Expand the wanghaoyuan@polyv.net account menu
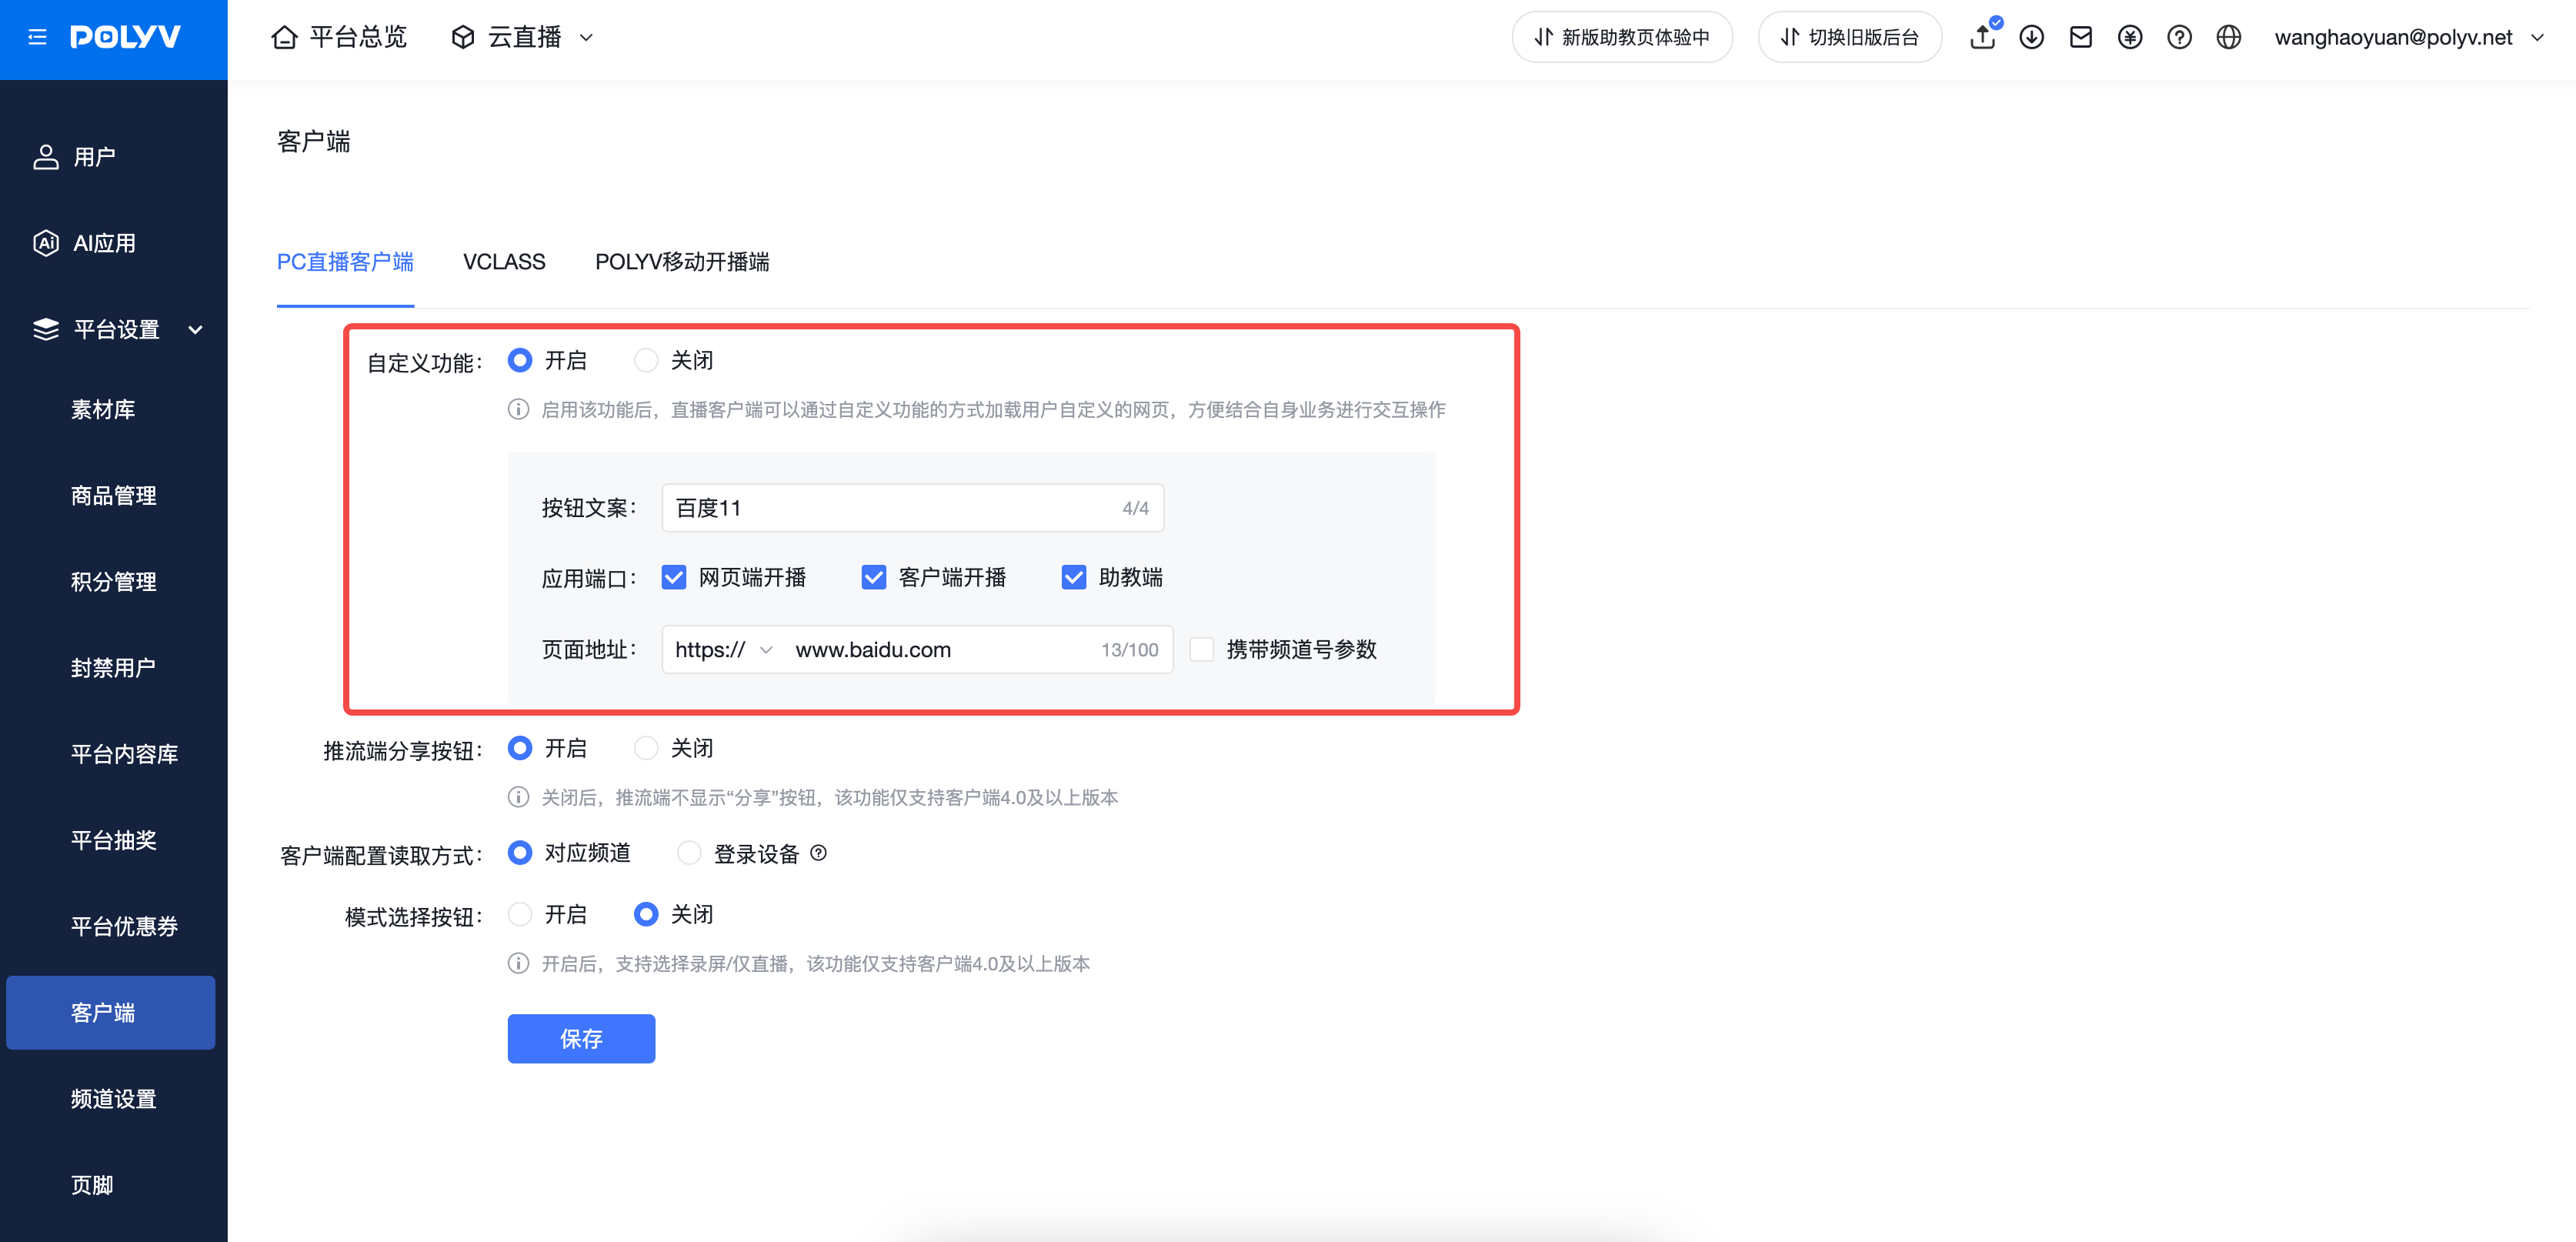2576x1242 pixels. 2408,37
